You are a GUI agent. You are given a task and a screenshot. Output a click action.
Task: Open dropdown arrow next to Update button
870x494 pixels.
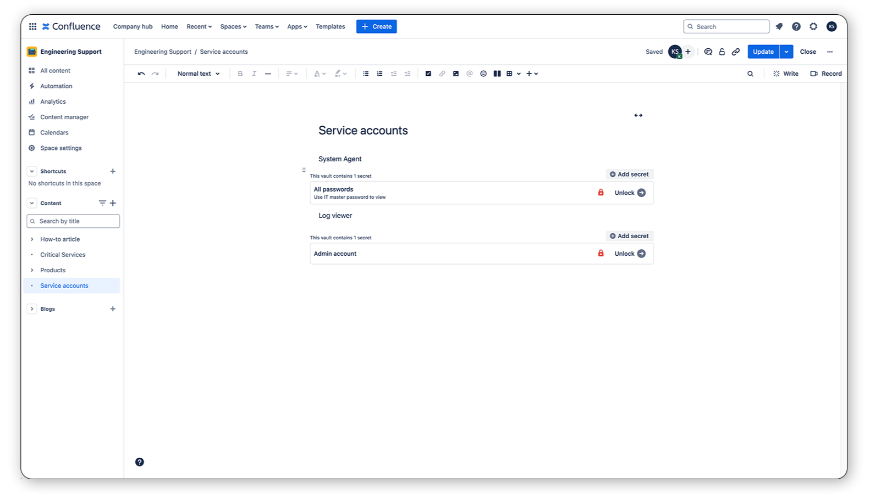point(786,52)
